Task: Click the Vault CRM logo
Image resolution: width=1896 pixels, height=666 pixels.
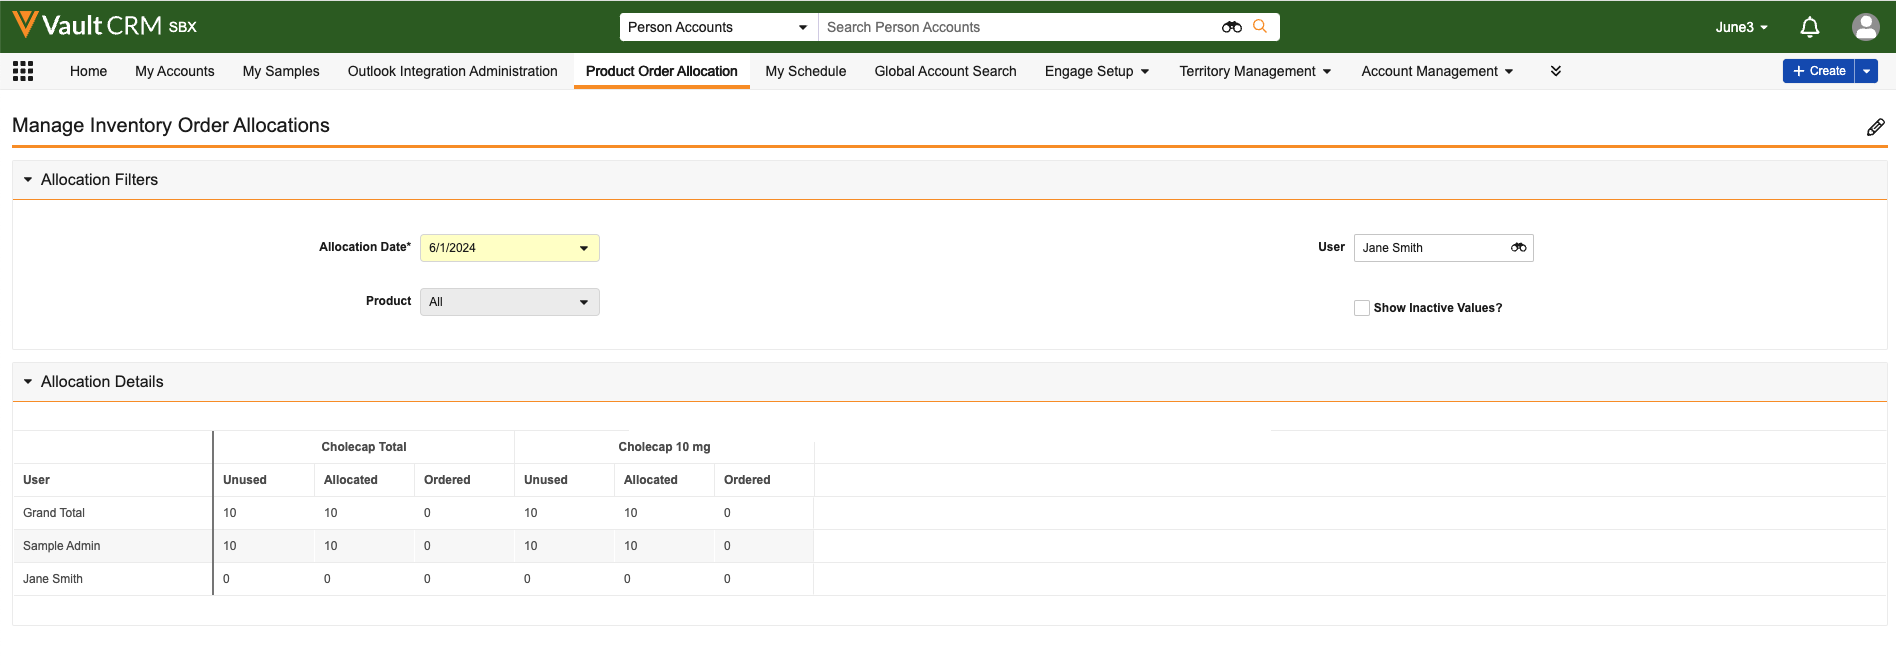Action: (x=104, y=26)
